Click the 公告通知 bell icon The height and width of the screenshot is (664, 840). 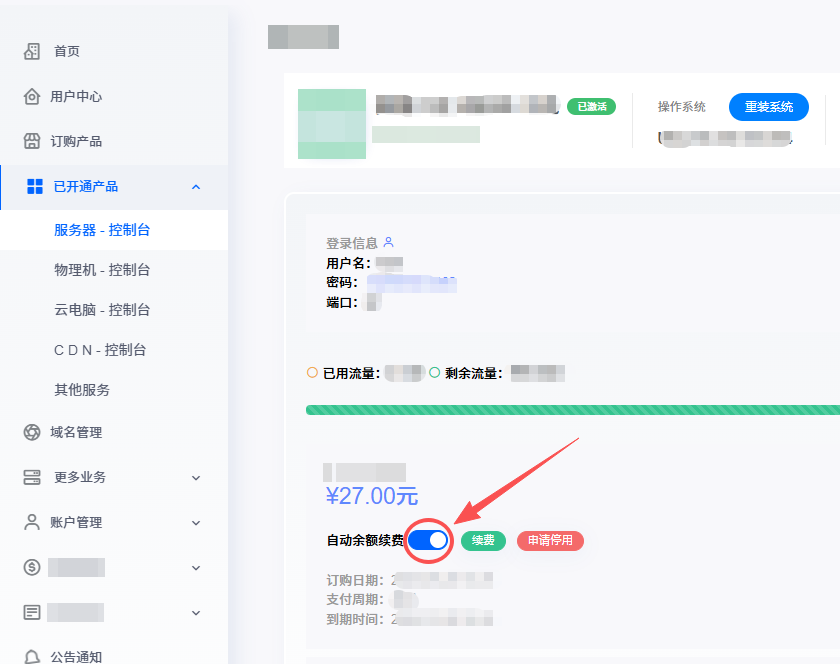point(32,657)
